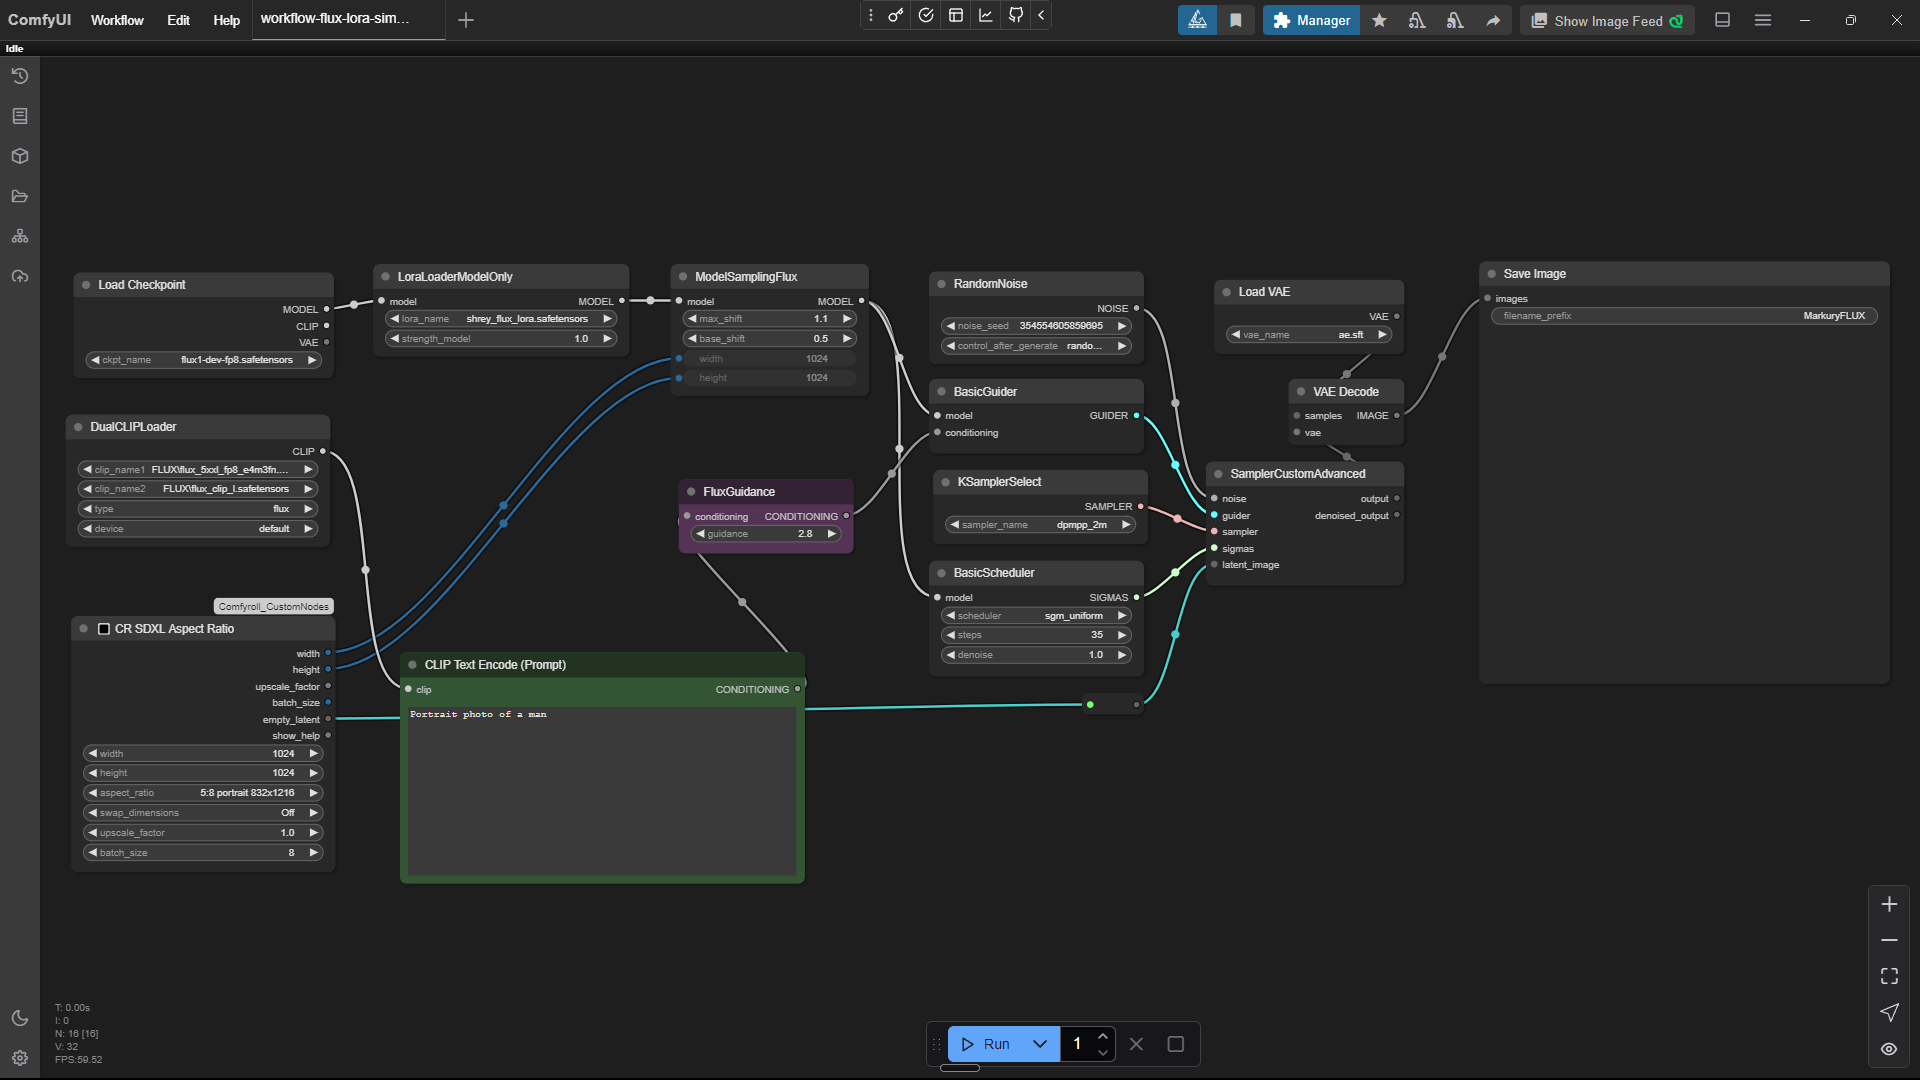The width and height of the screenshot is (1920, 1080).
Task: Click the layout panel toolbar icon
Action: pos(956,15)
